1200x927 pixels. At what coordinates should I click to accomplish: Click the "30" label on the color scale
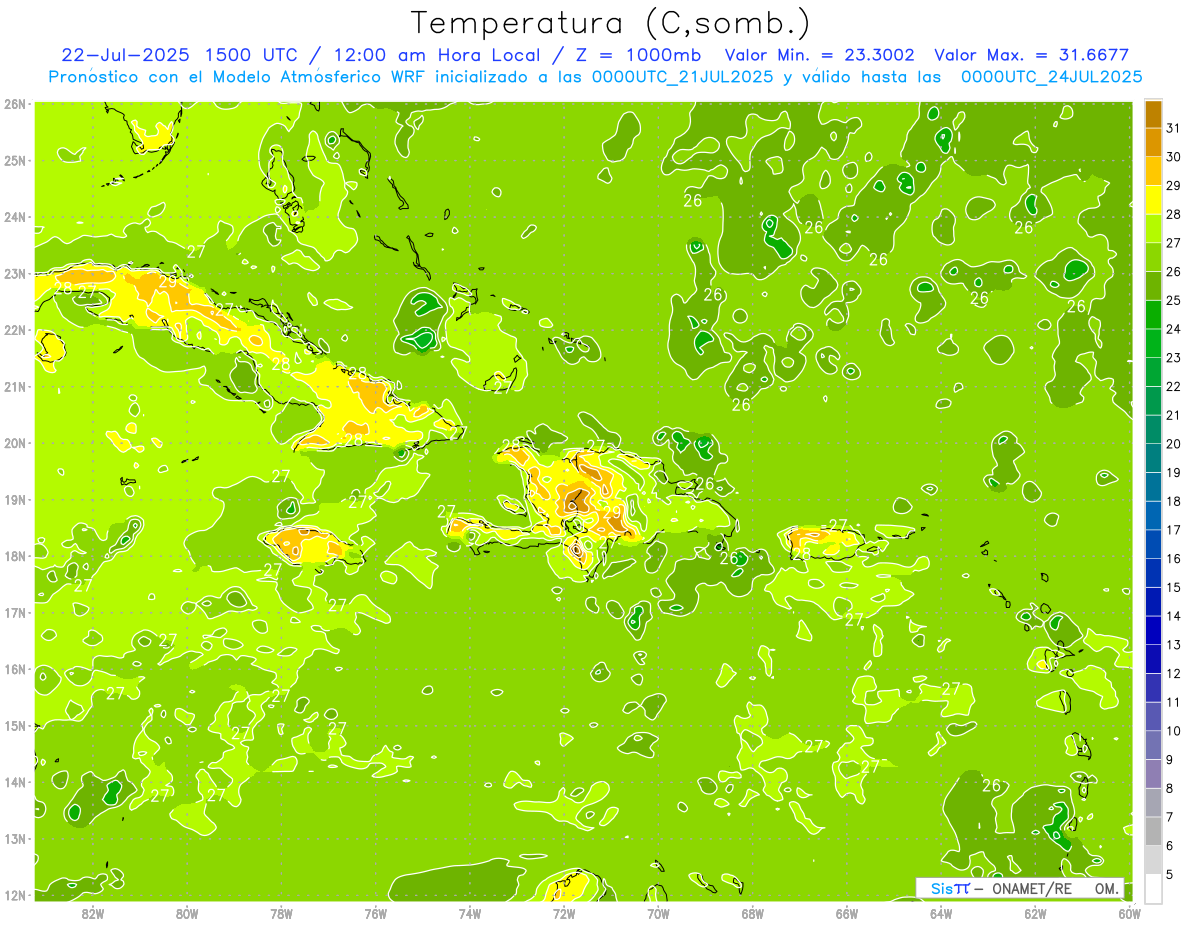[x=1173, y=157]
